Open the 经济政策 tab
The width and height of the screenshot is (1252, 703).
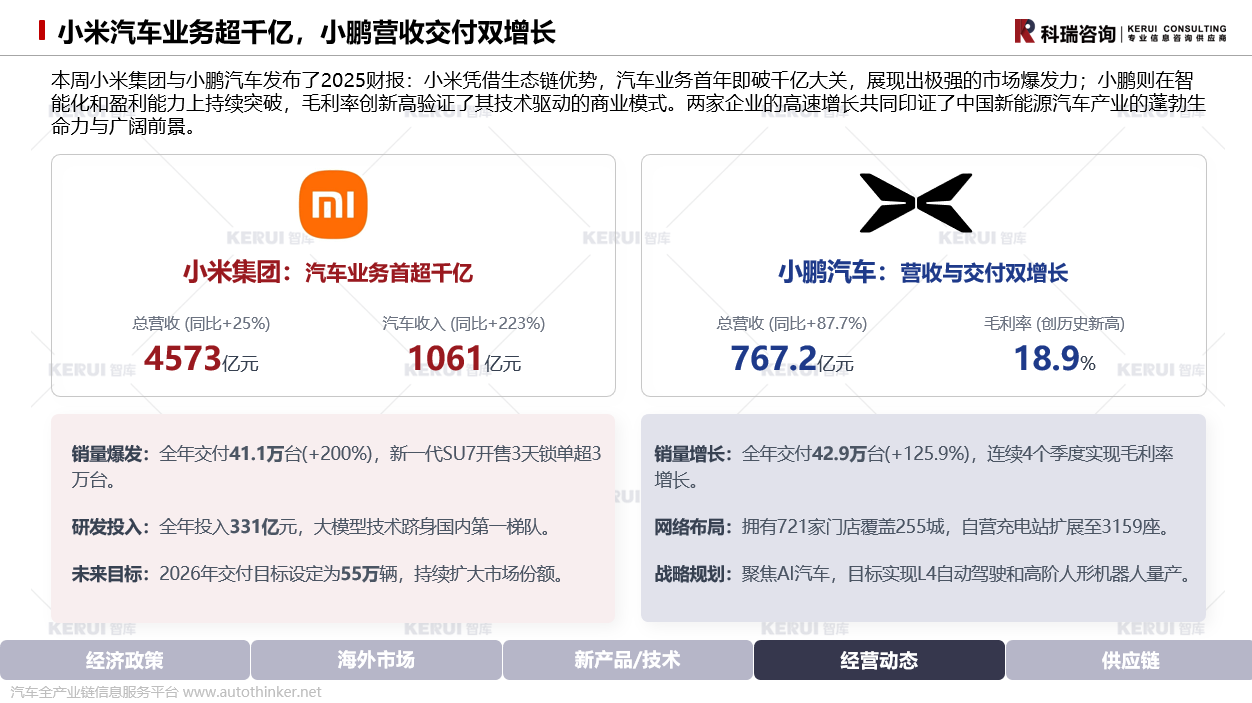(125, 660)
